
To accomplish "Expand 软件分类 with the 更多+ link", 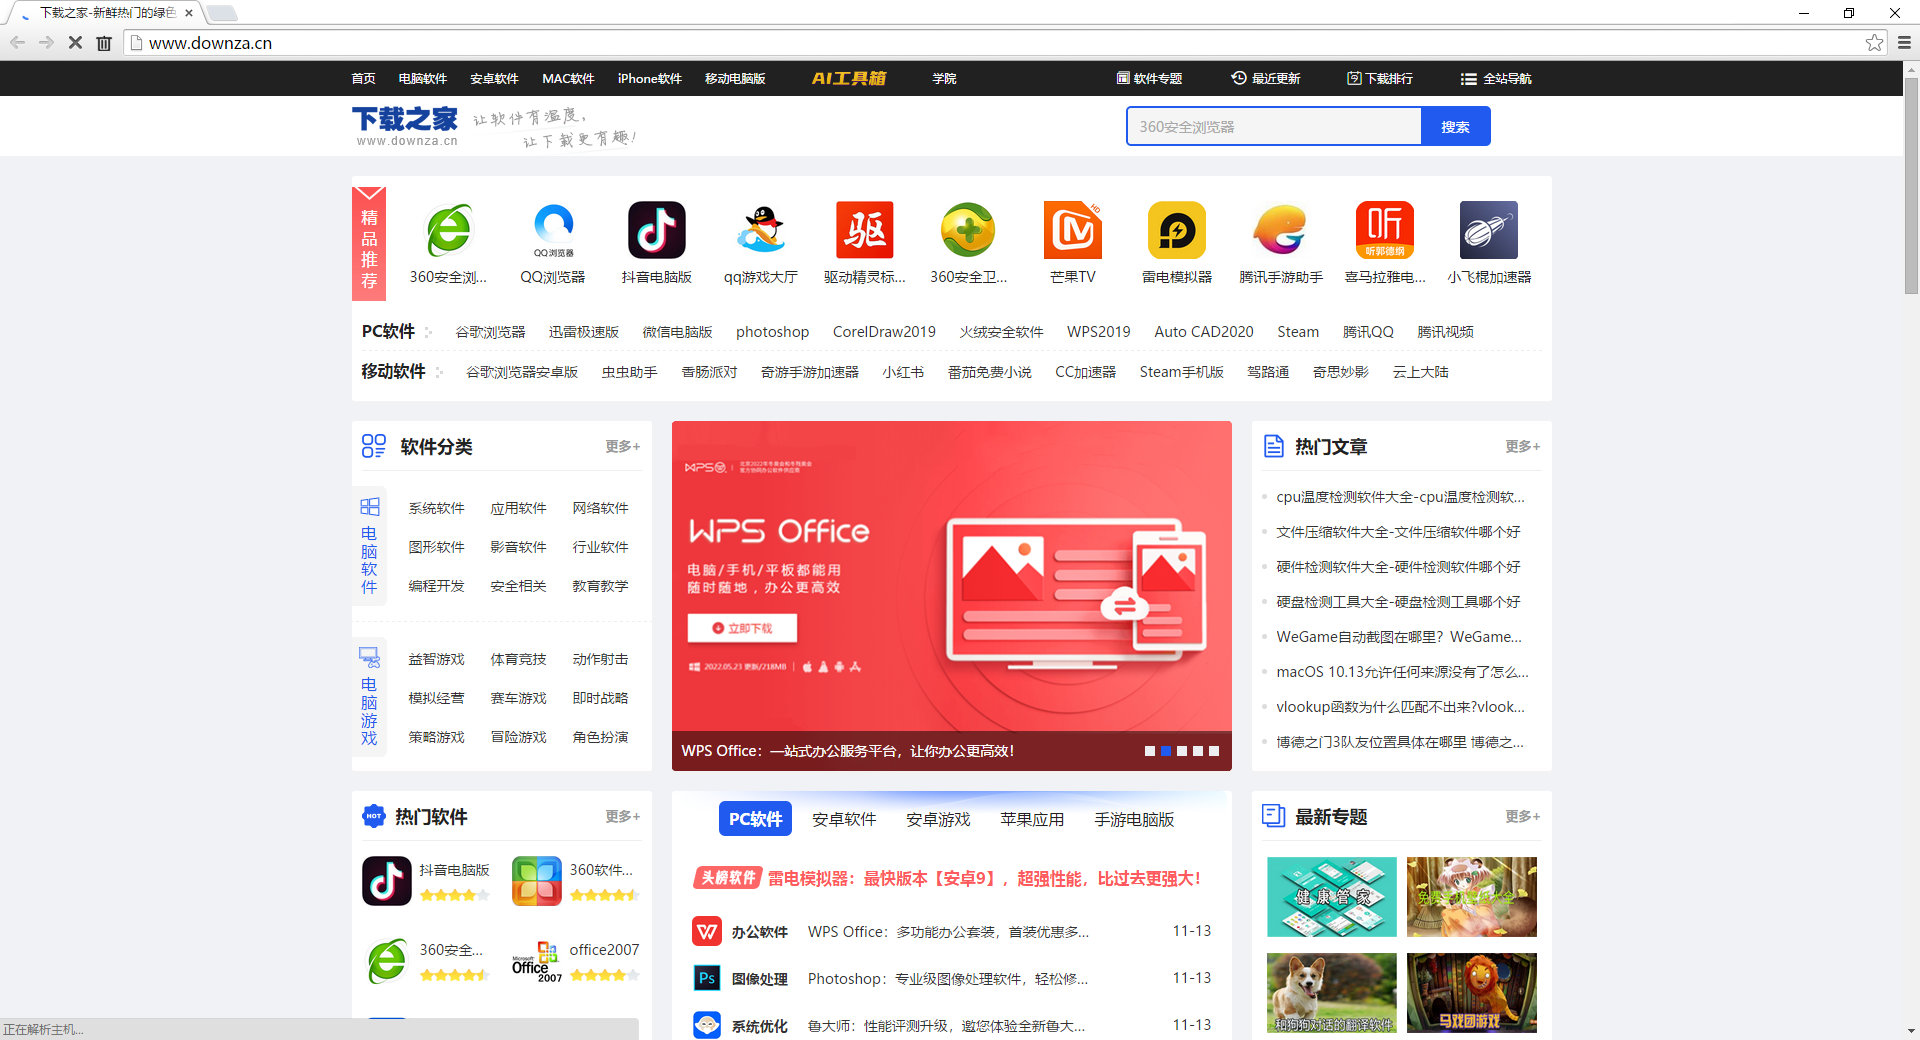I will [x=622, y=447].
